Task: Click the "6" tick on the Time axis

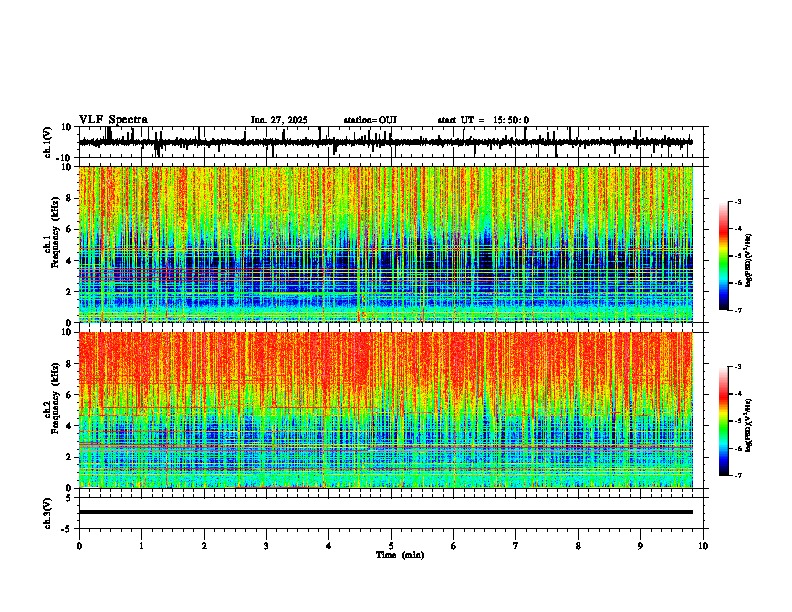Action: point(454,546)
